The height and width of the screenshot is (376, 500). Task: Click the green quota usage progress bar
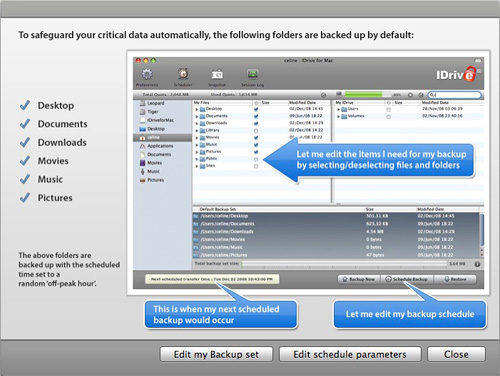[368, 95]
